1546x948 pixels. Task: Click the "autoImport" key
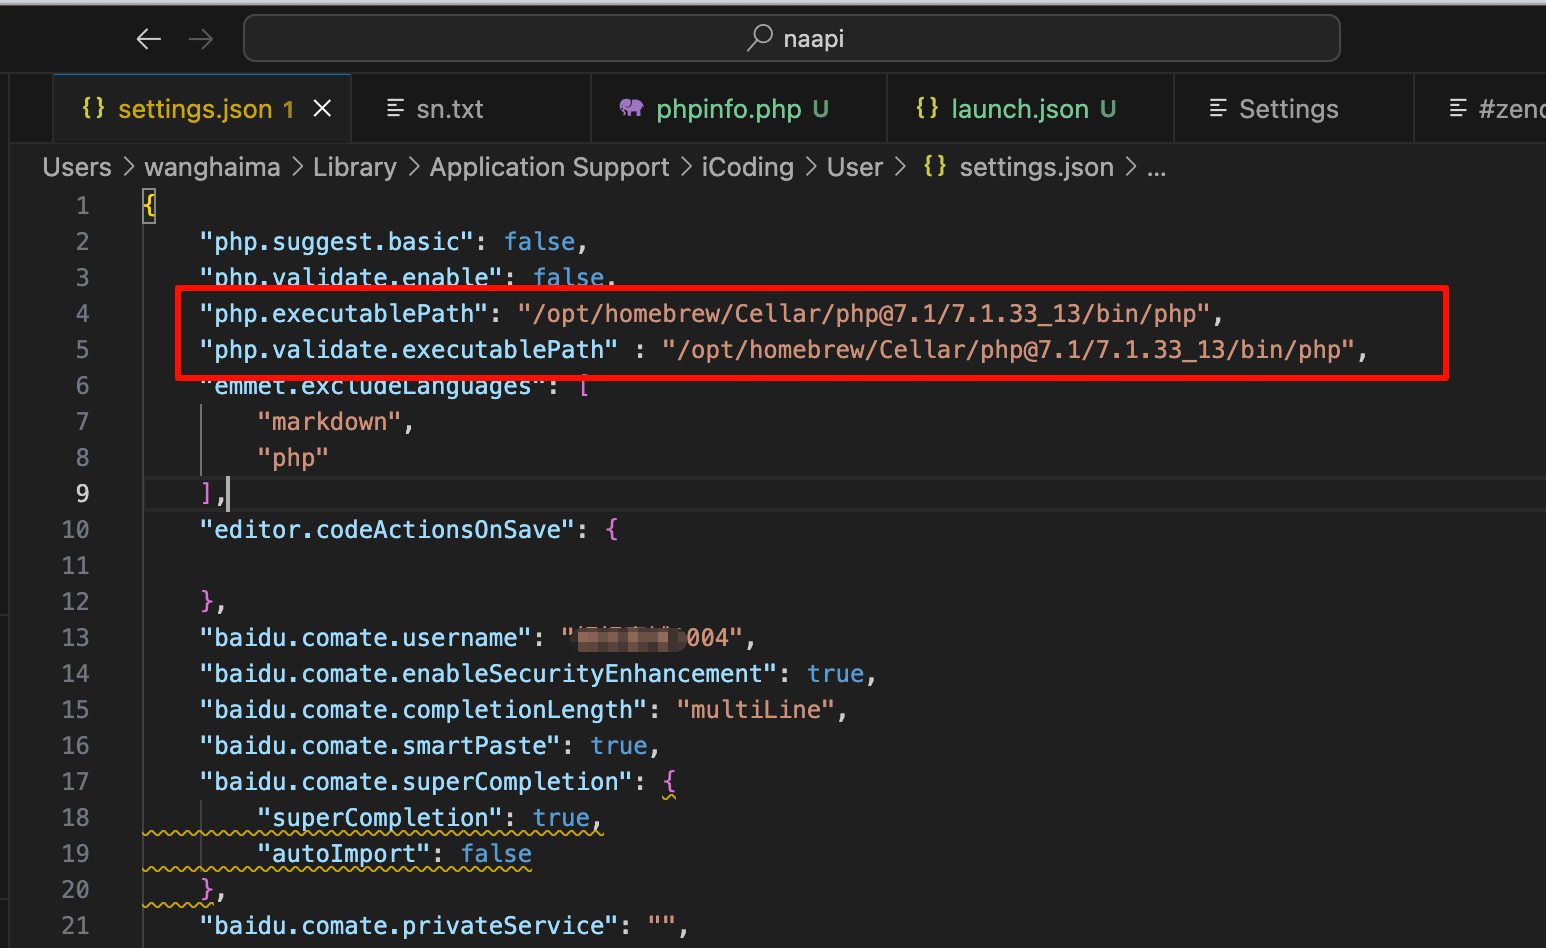(x=344, y=854)
